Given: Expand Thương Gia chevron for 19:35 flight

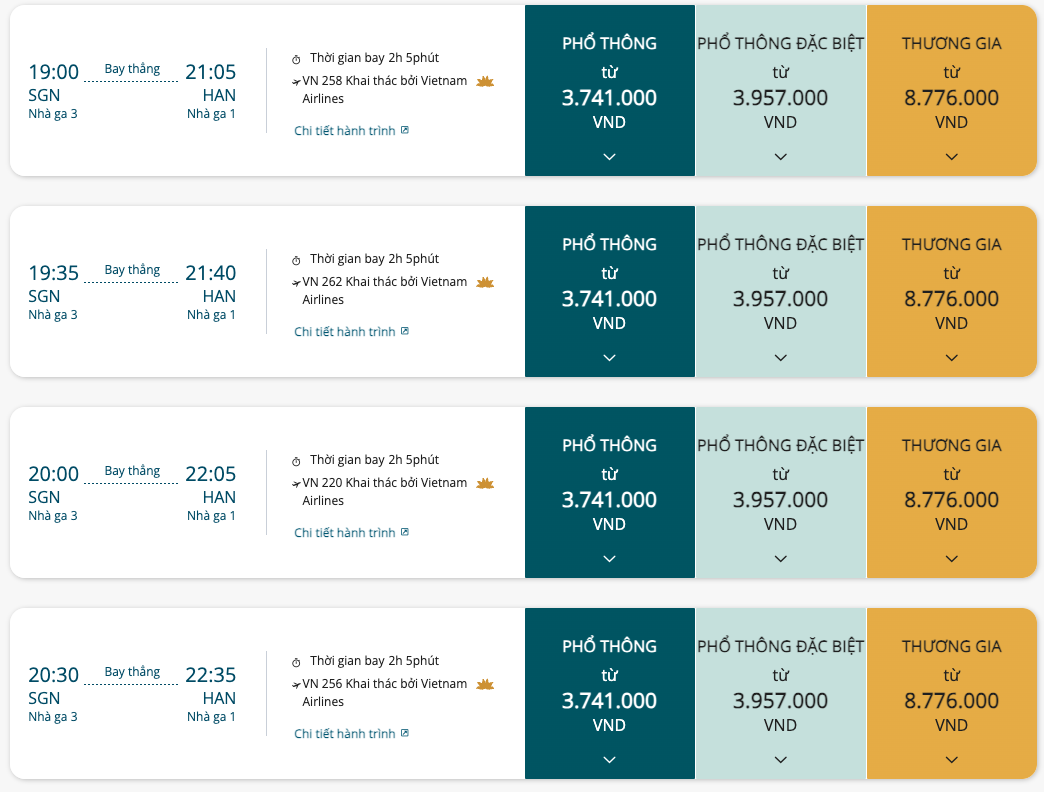Looking at the screenshot, I should coord(951,357).
